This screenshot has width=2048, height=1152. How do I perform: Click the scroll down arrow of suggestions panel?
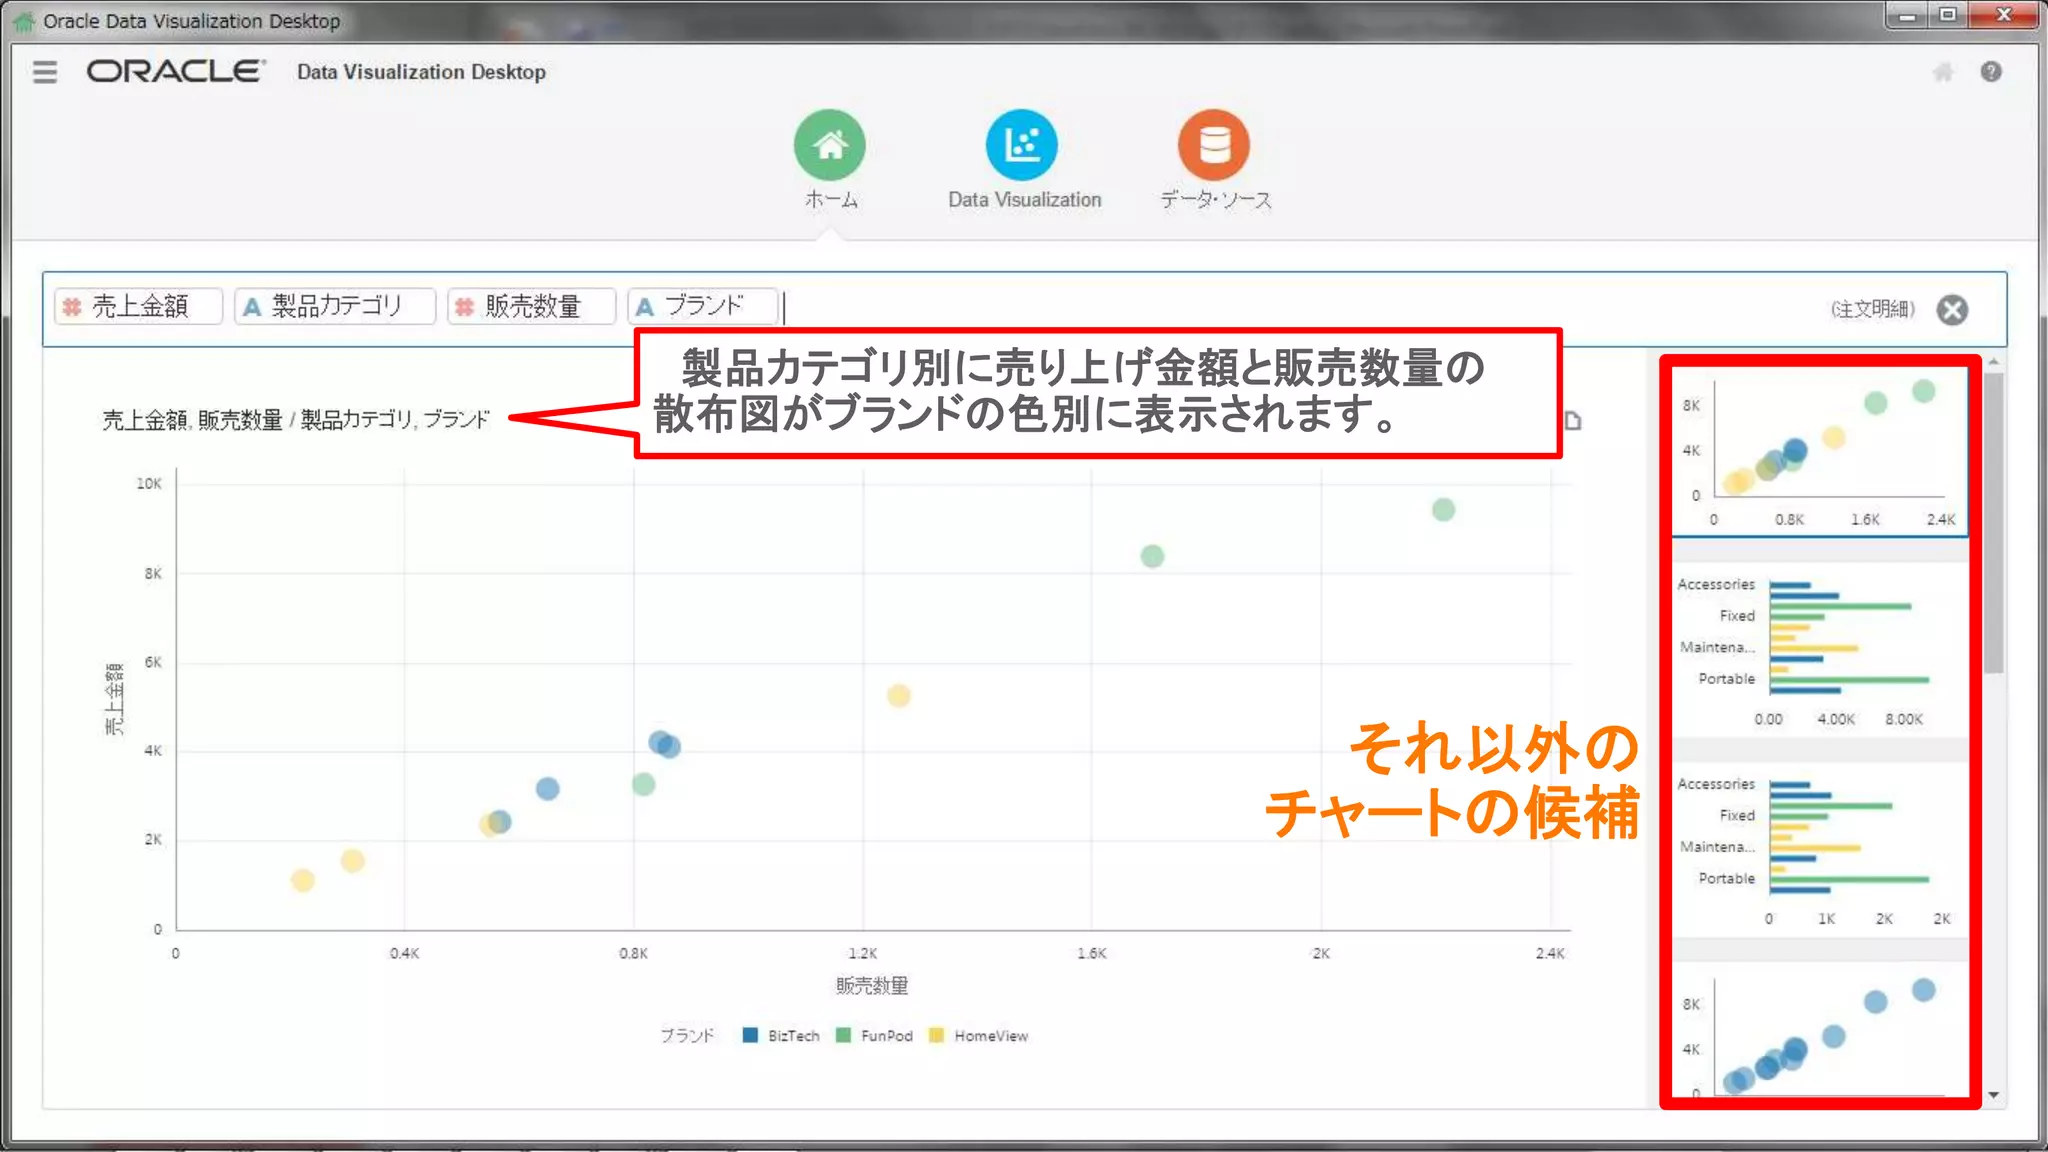(x=1994, y=1095)
